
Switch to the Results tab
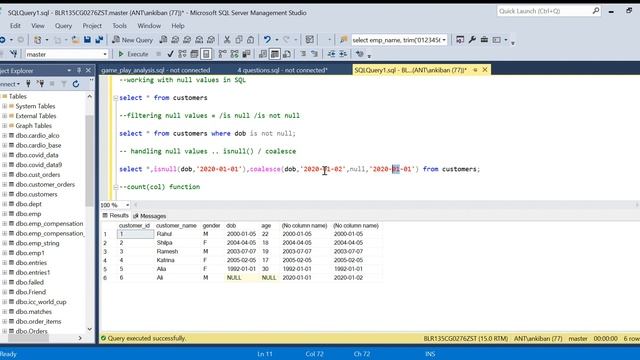[x=116, y=216]
